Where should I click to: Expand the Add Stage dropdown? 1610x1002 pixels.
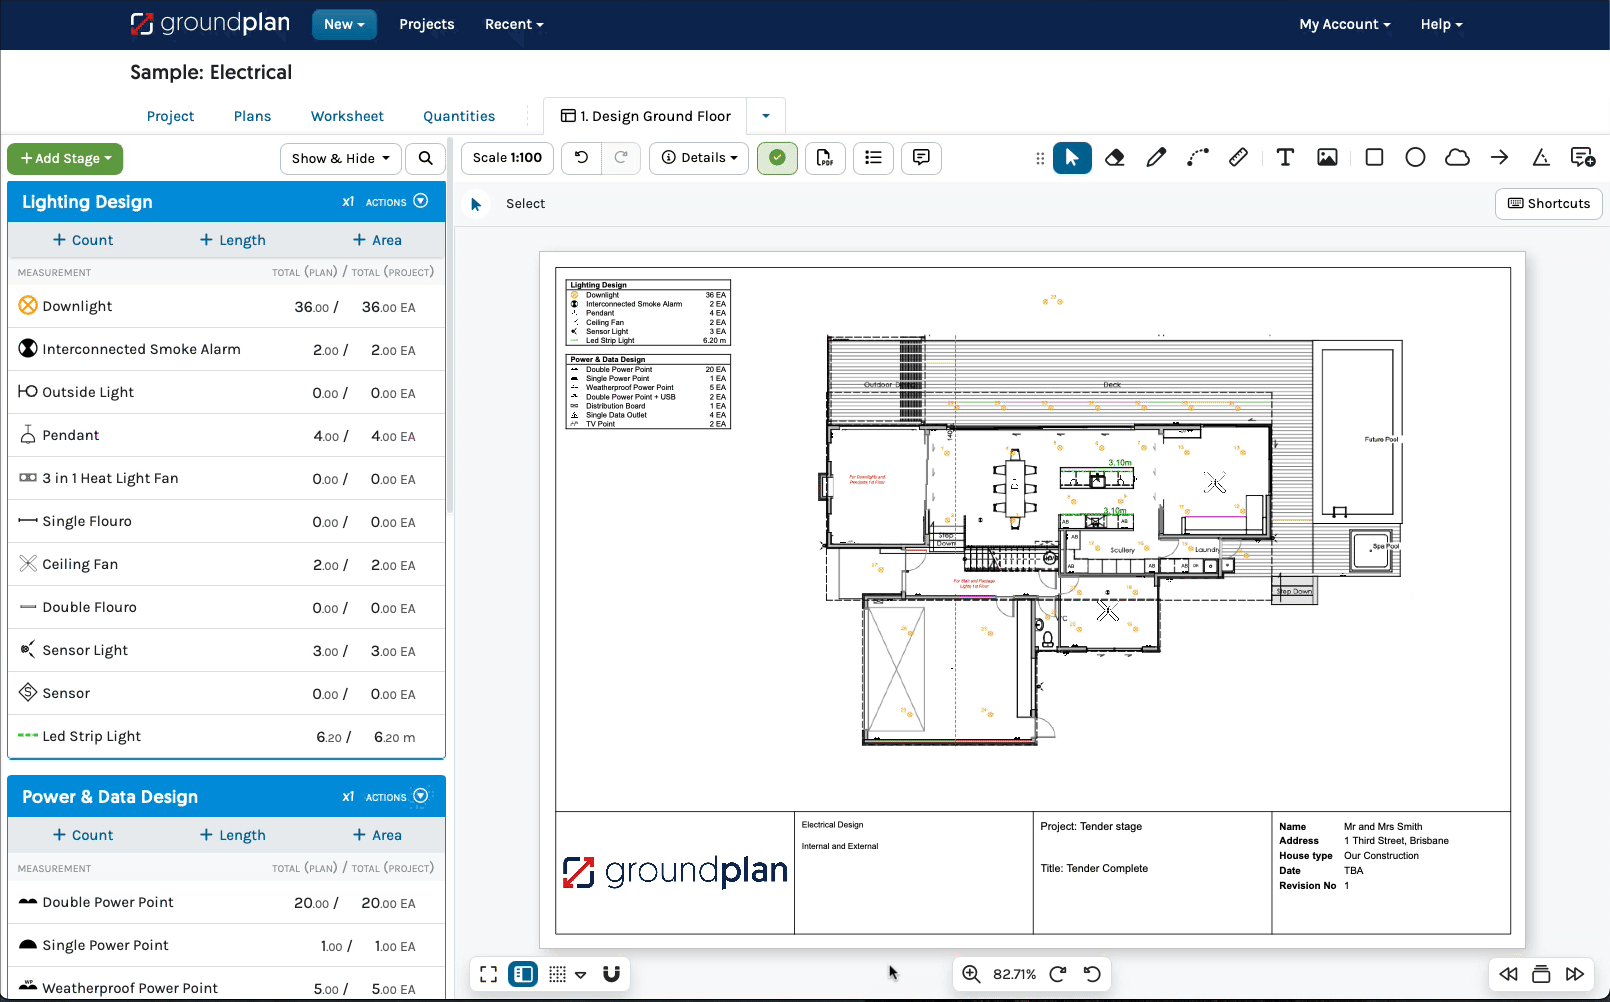pyautogui.click(x=65, y=158)
